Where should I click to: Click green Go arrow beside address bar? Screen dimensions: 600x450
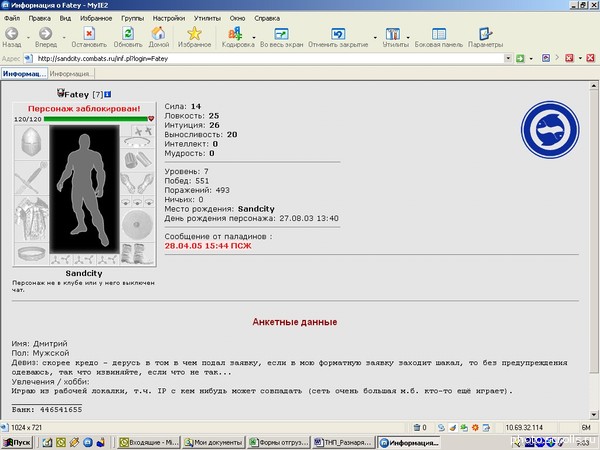click(x=520, y=58)
